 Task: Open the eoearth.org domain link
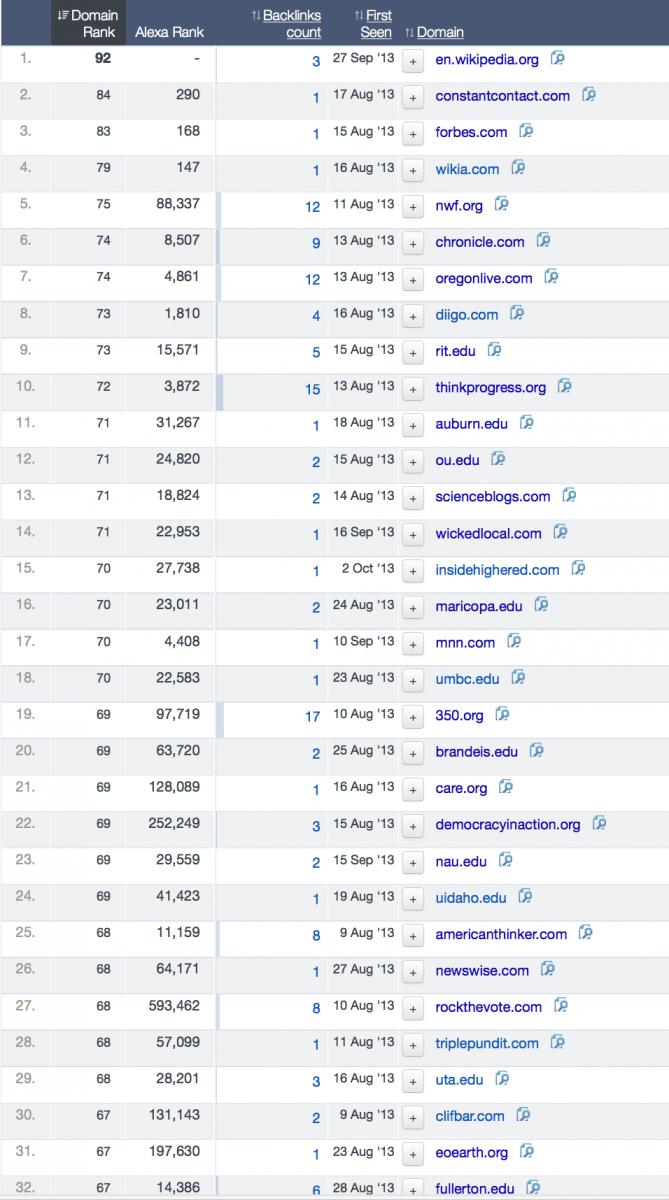[x=472, y=1153]
